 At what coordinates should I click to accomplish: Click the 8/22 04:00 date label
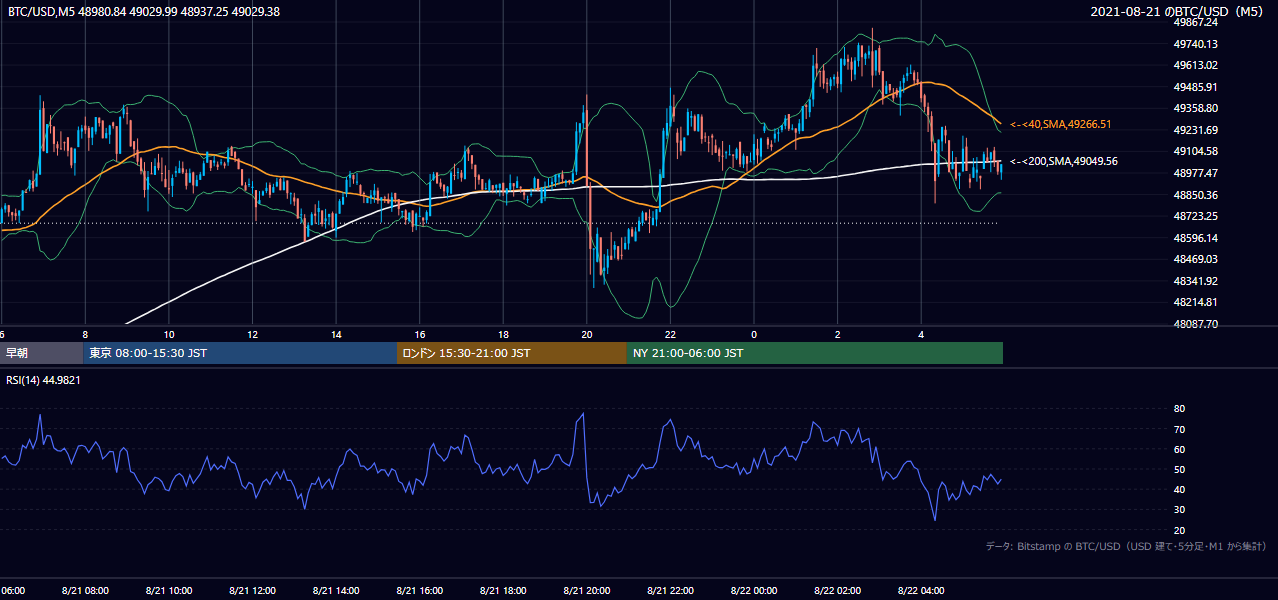[x=921, y=591]
